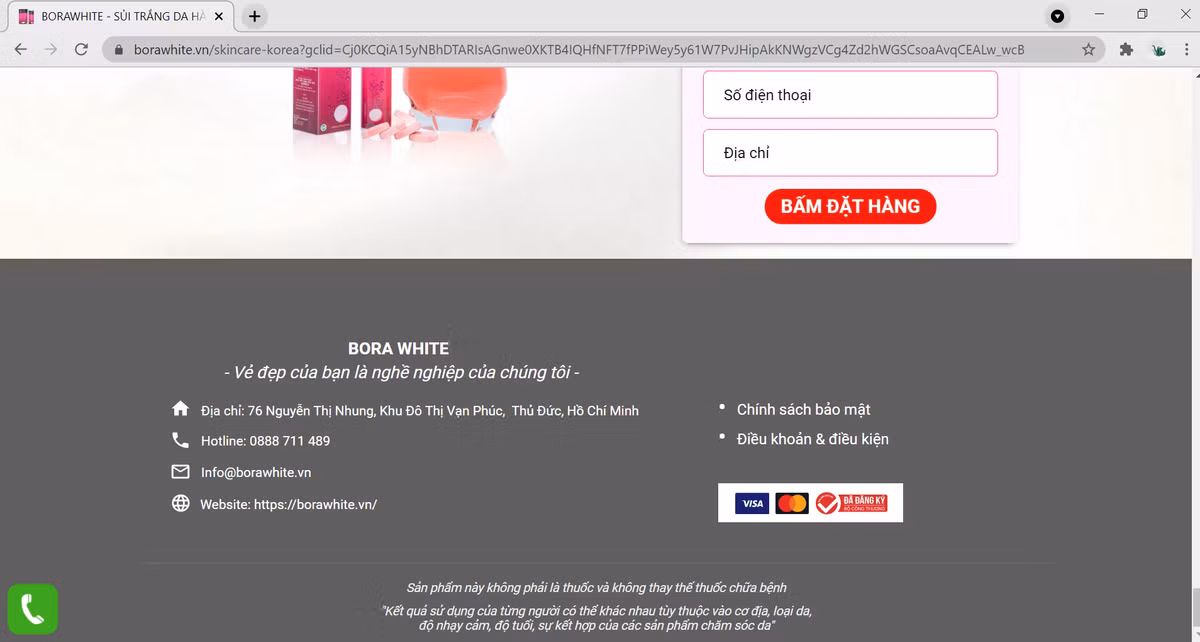Viewport: 1200px width, 642px height.
Task: Open the Chrome profile dropdown circle
Action: (x=1057, y=16)
